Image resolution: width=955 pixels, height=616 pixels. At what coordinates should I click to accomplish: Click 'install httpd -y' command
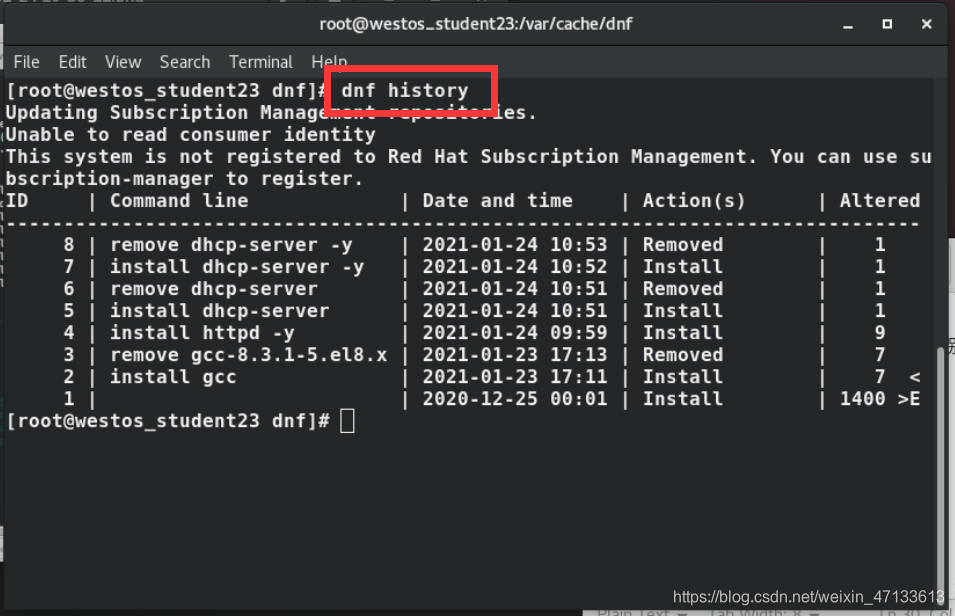(x=202, y=333)
